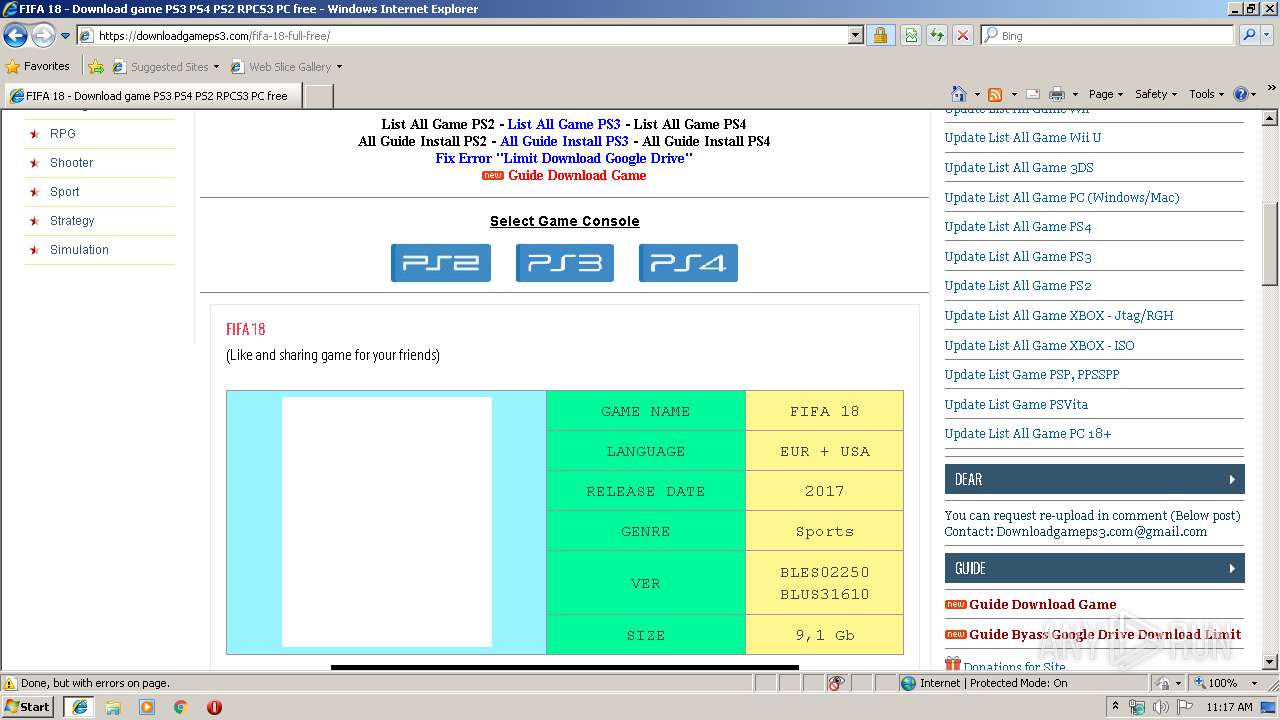This screenshot has width=1280, height=720.
Task: Select Sport category in sidebar
Action: 65,192
